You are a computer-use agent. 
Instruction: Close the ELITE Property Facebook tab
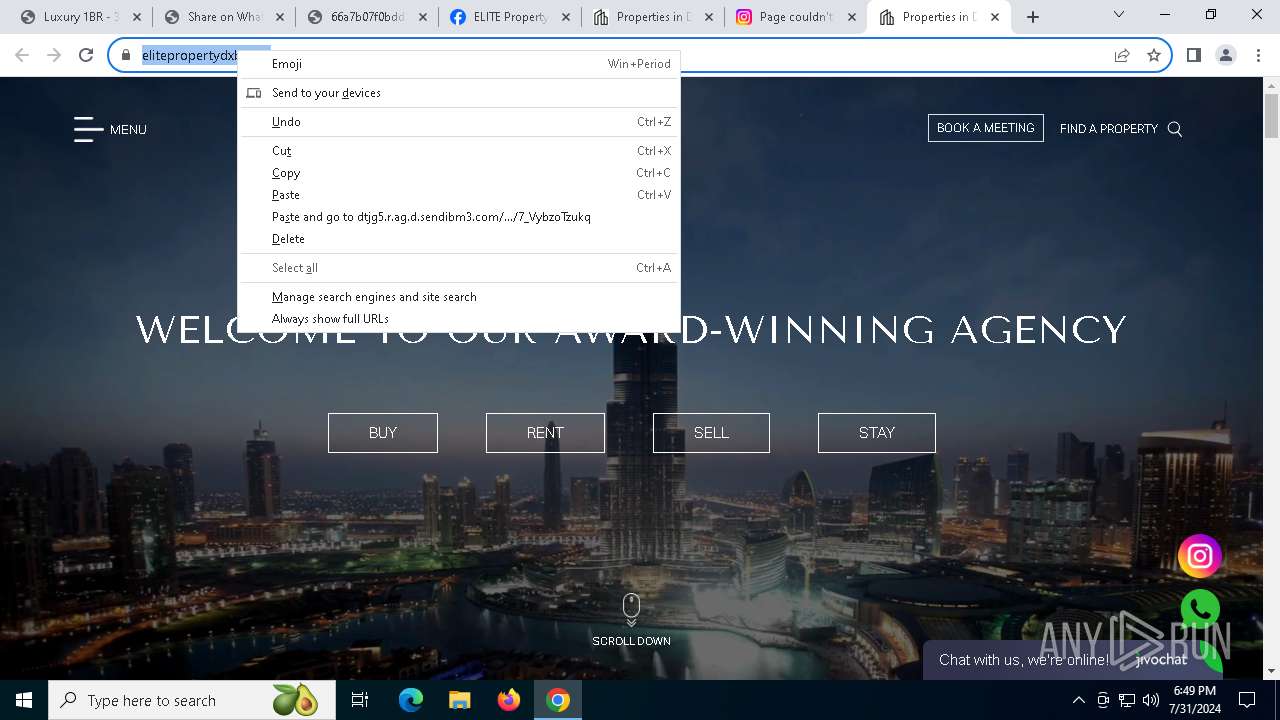(566, 17)
